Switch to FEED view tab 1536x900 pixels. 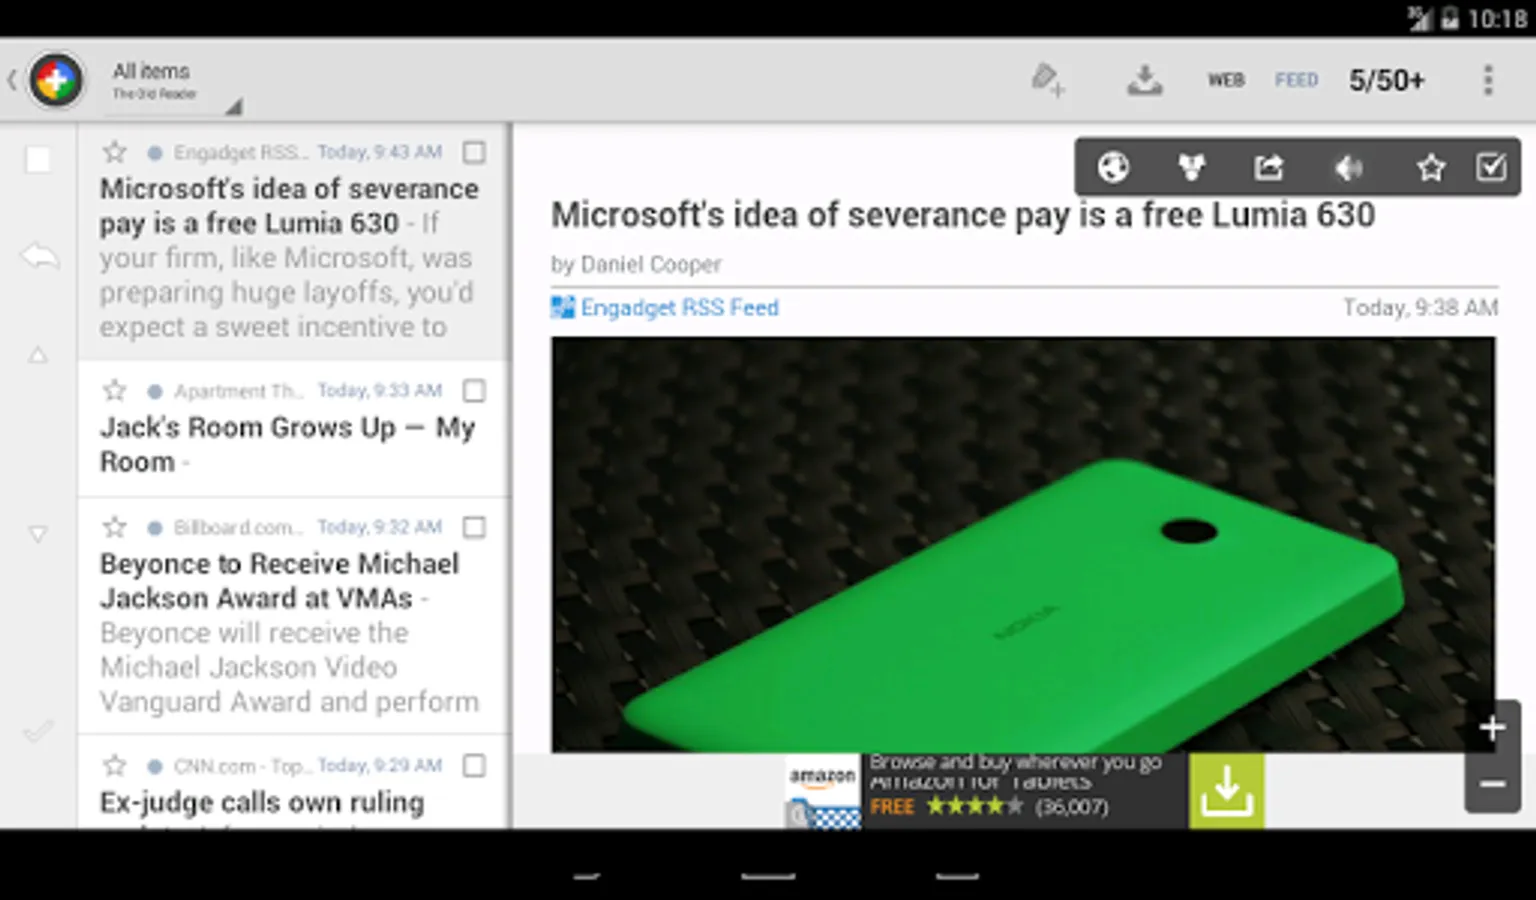click(1296, 80)
